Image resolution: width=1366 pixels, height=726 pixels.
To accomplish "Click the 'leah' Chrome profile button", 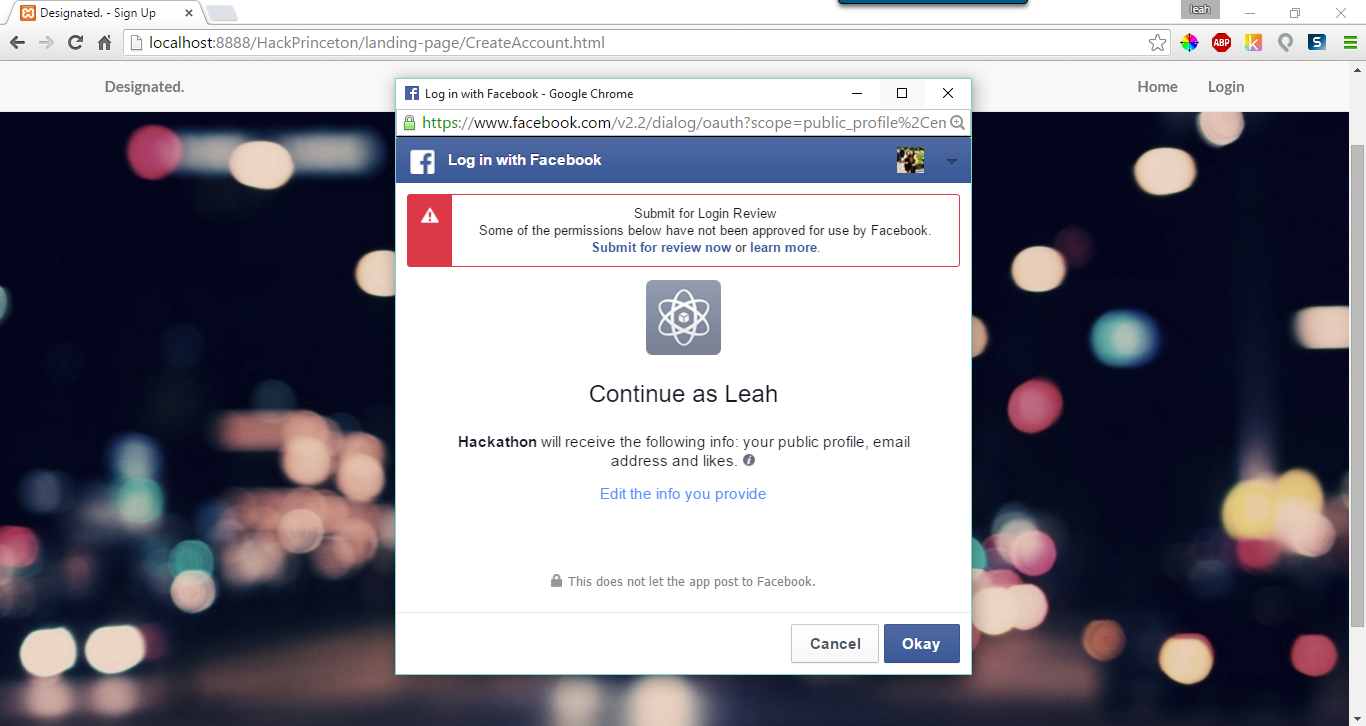I will pos(1199,9).
